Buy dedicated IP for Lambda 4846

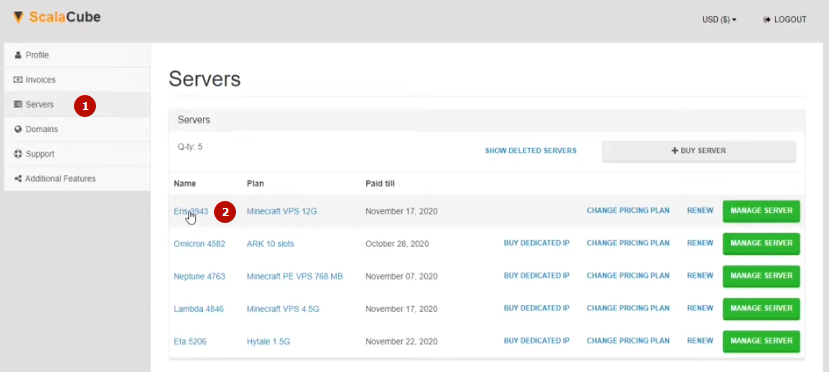pos(537,308)
